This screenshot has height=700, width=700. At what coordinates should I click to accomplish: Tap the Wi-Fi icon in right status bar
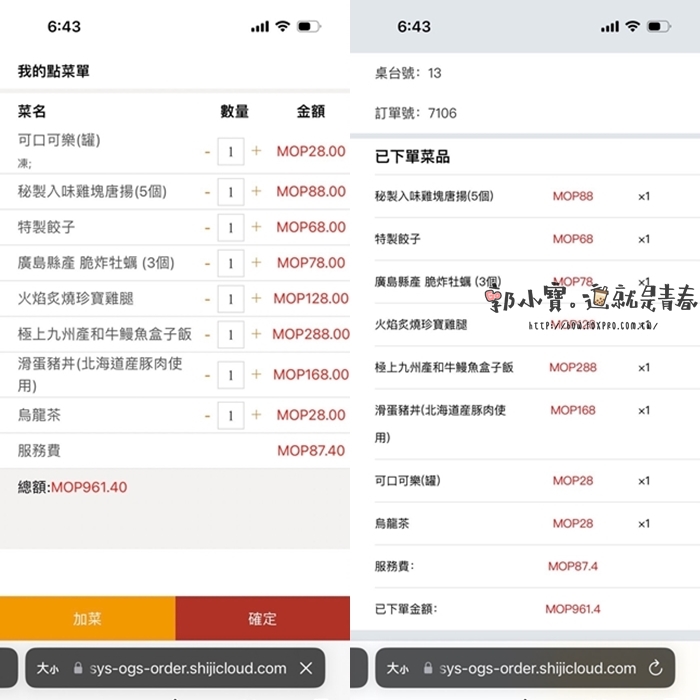(x=632, y=27)
